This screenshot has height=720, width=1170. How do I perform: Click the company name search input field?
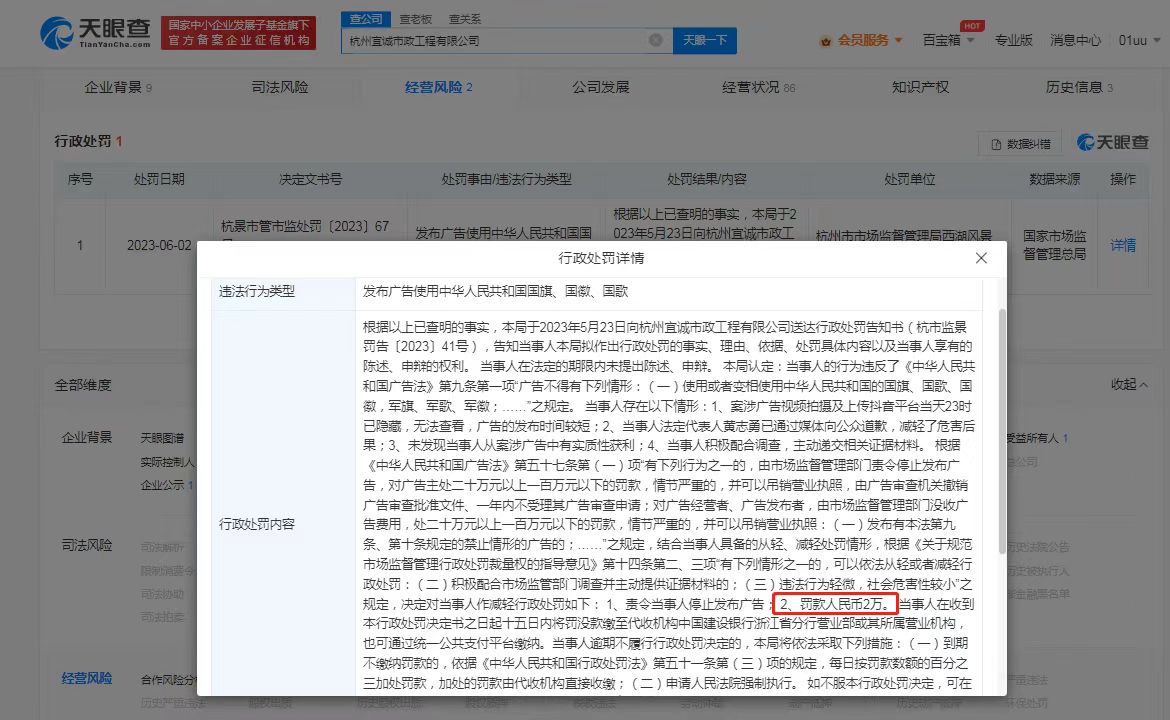tap(495, 41)
